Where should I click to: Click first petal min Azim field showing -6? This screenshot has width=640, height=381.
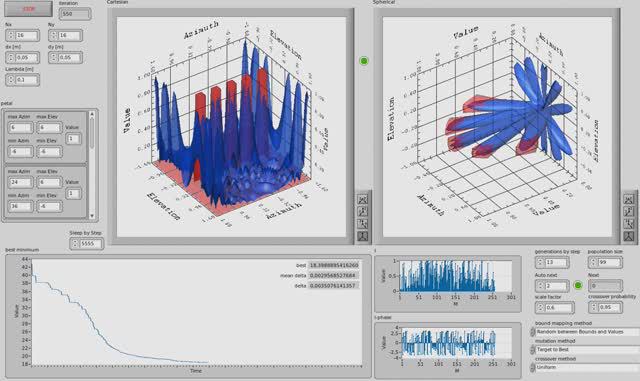point(20,152)
